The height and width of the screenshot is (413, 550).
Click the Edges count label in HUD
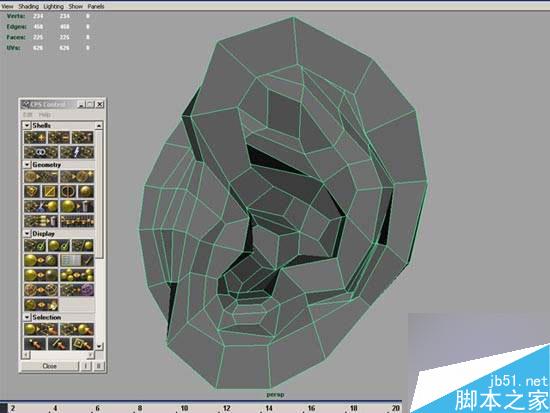[16, 27]
